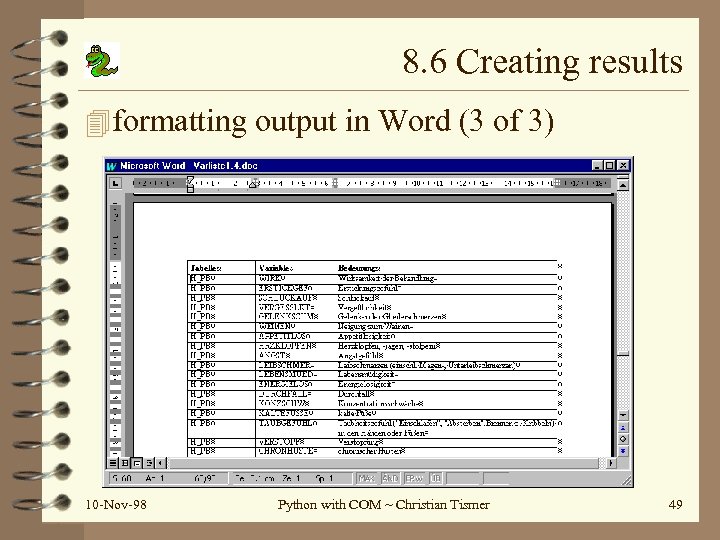
Task: Click the slide number 49
Action: coord(675,505)
